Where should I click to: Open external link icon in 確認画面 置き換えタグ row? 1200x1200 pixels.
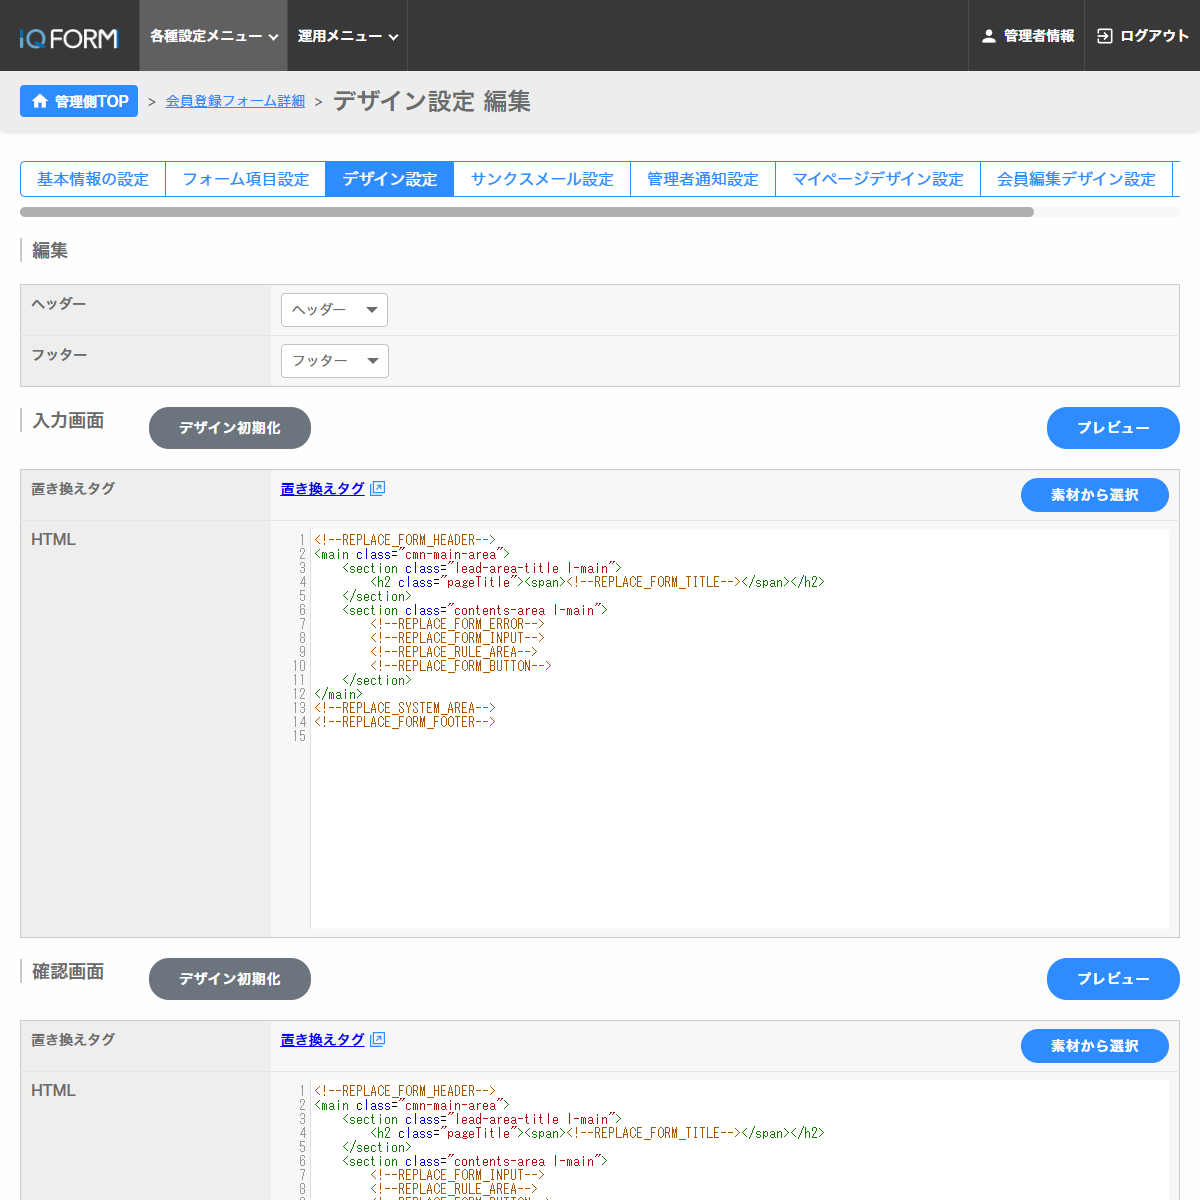(377, 1040)
